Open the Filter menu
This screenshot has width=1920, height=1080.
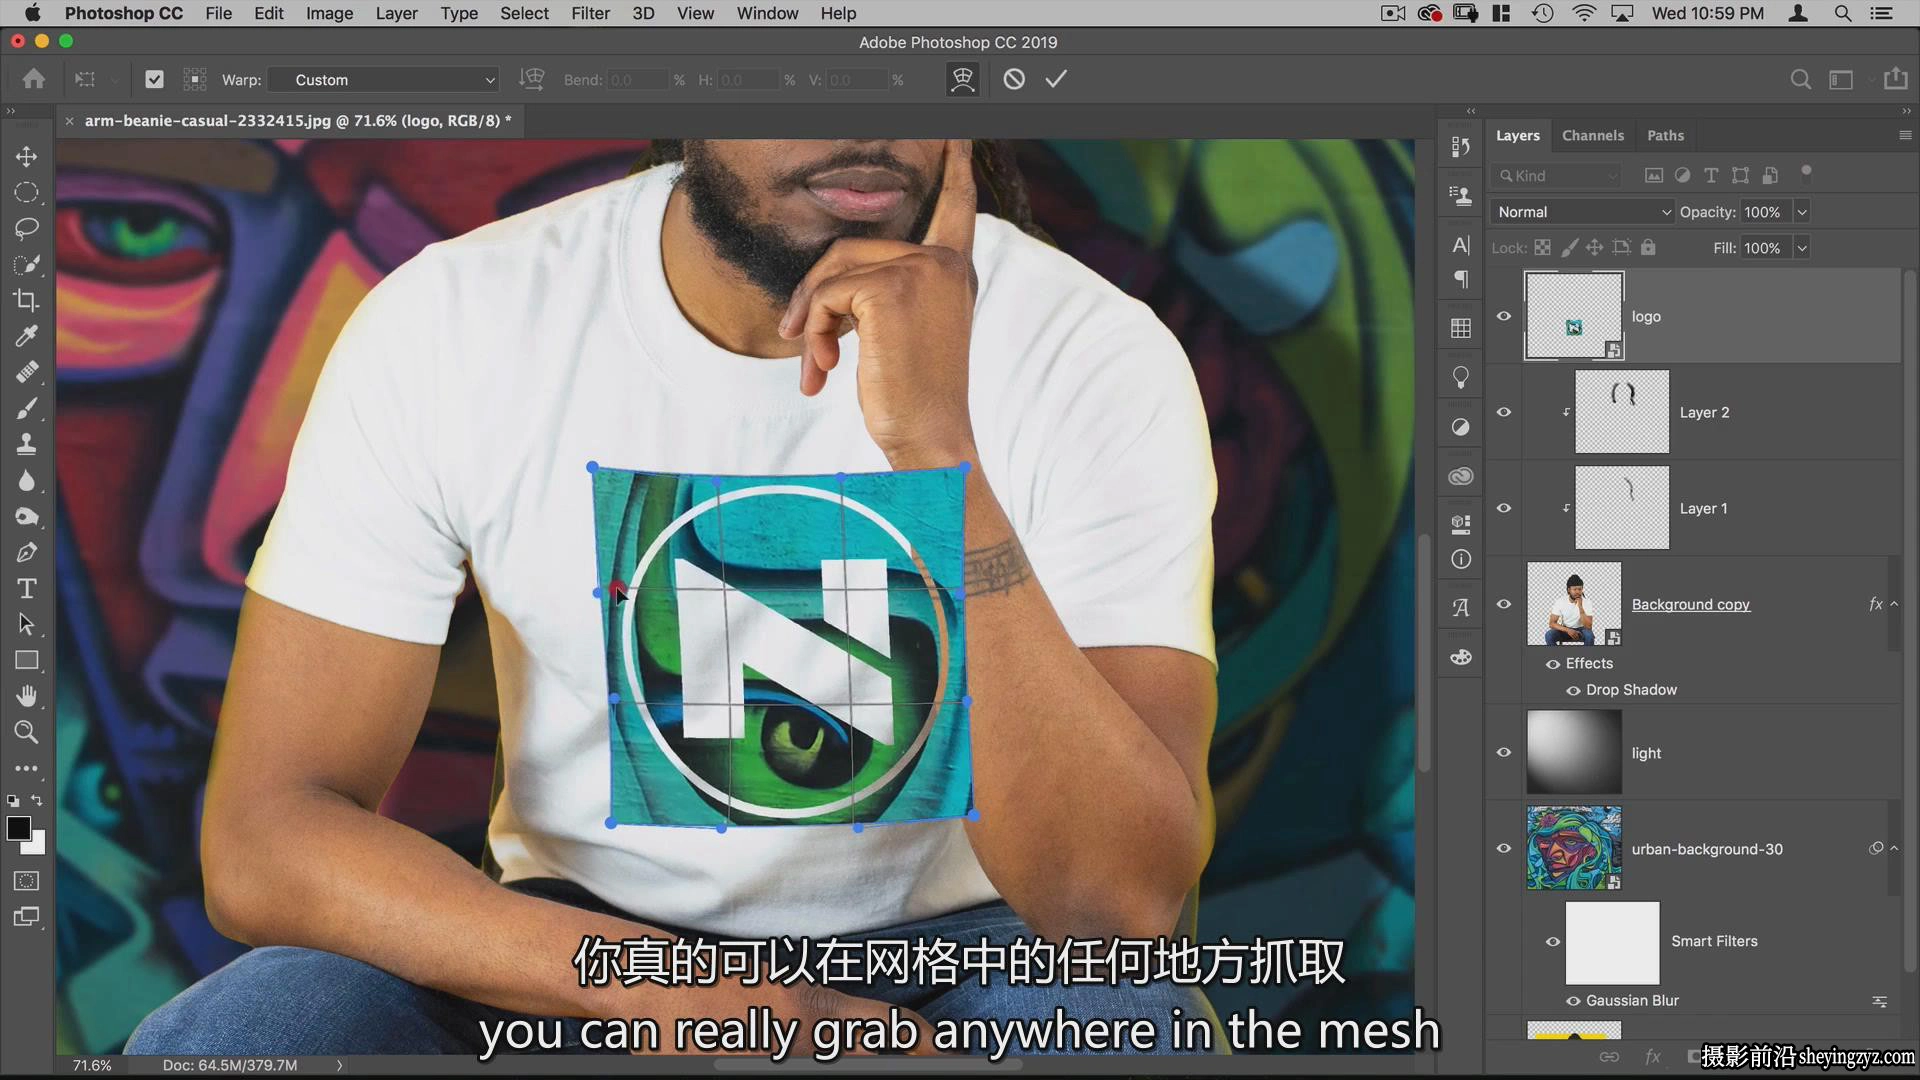pyautogui.click(x=590, y=13)
